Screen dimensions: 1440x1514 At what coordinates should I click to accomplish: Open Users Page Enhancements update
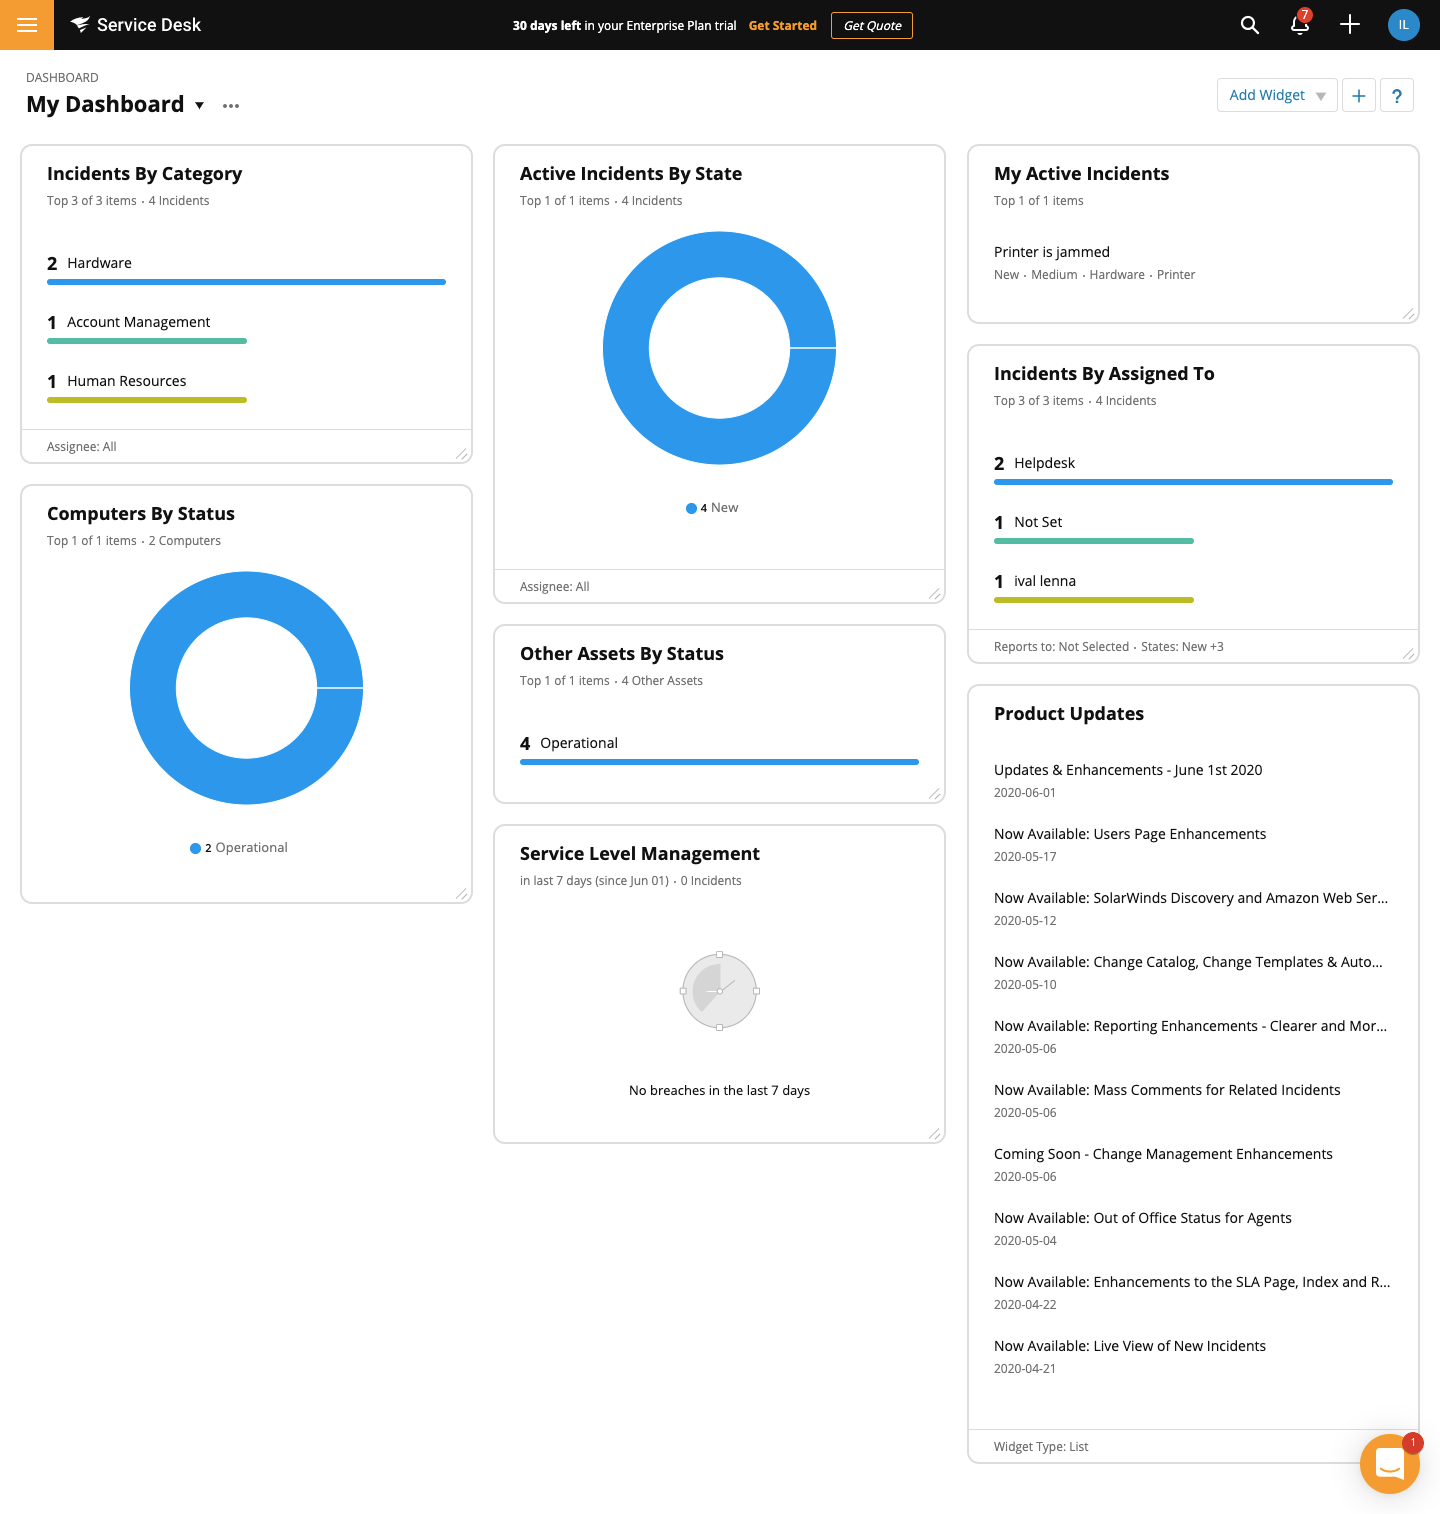click(1130, 834)
